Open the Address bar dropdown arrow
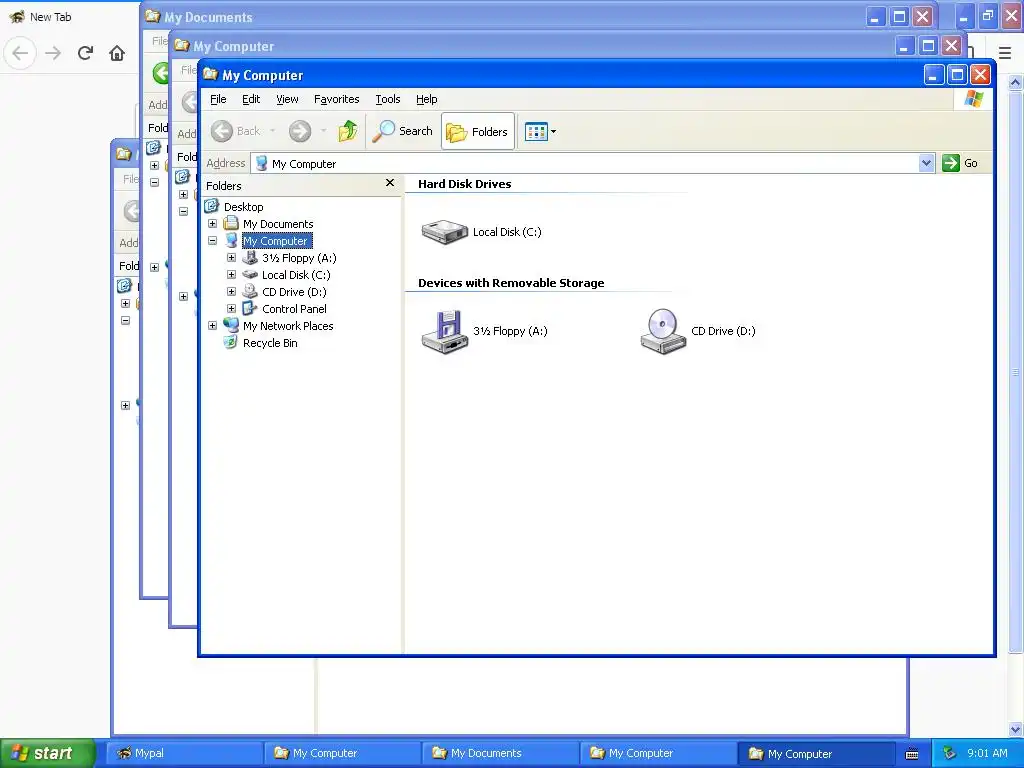 (x=926, y=163)
